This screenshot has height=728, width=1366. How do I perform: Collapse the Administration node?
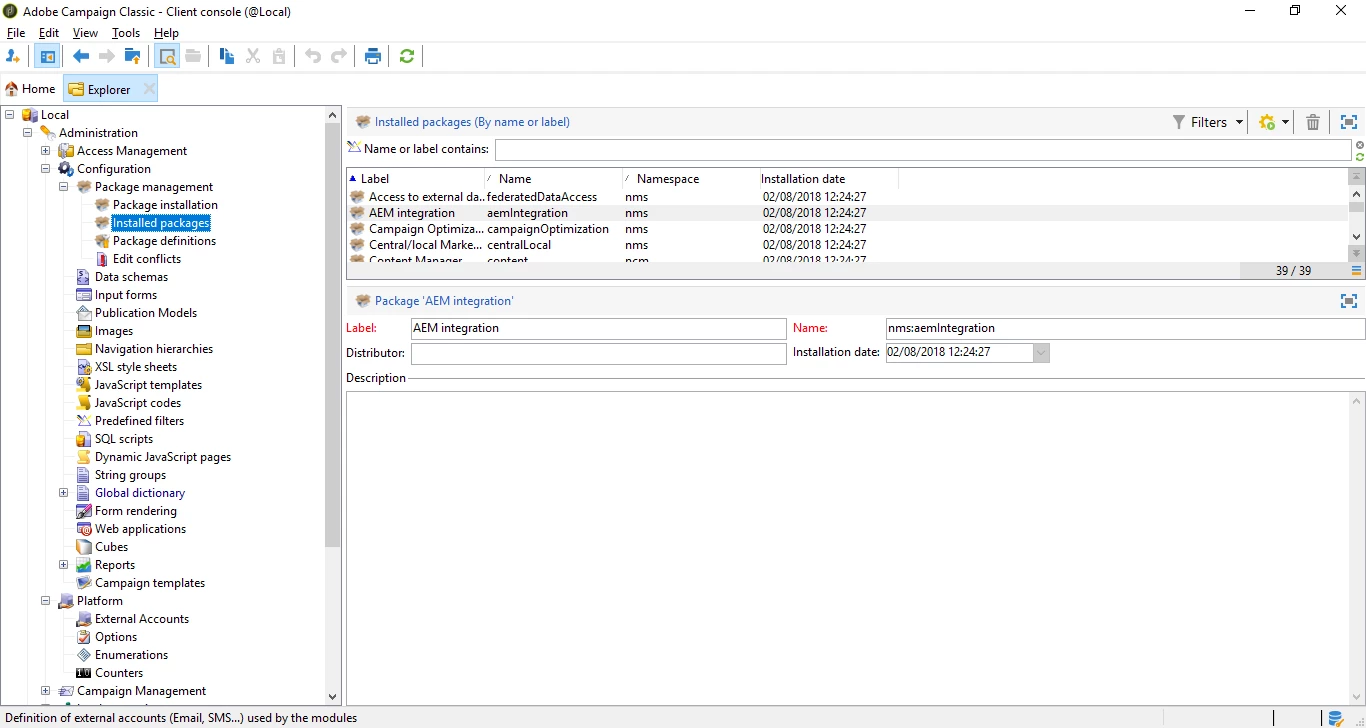coord(27,133)
